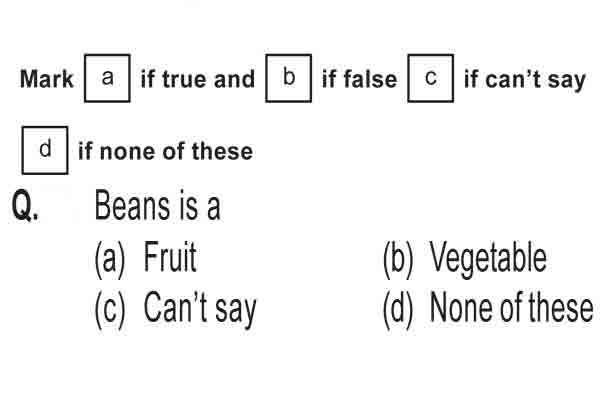Click the (c) option label
This screenshot has width=600, height=400.
tap(110, 309)
